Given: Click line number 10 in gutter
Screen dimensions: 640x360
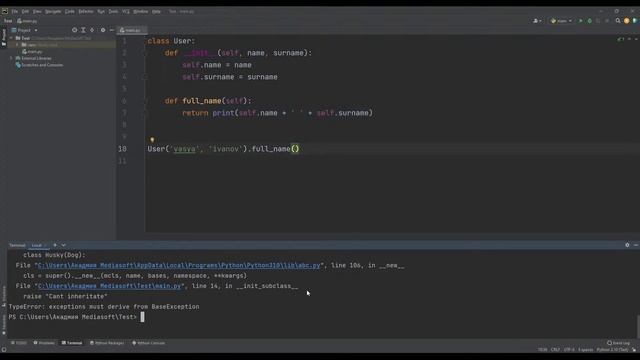Looking at the screenshot, I should click(122, 149).
